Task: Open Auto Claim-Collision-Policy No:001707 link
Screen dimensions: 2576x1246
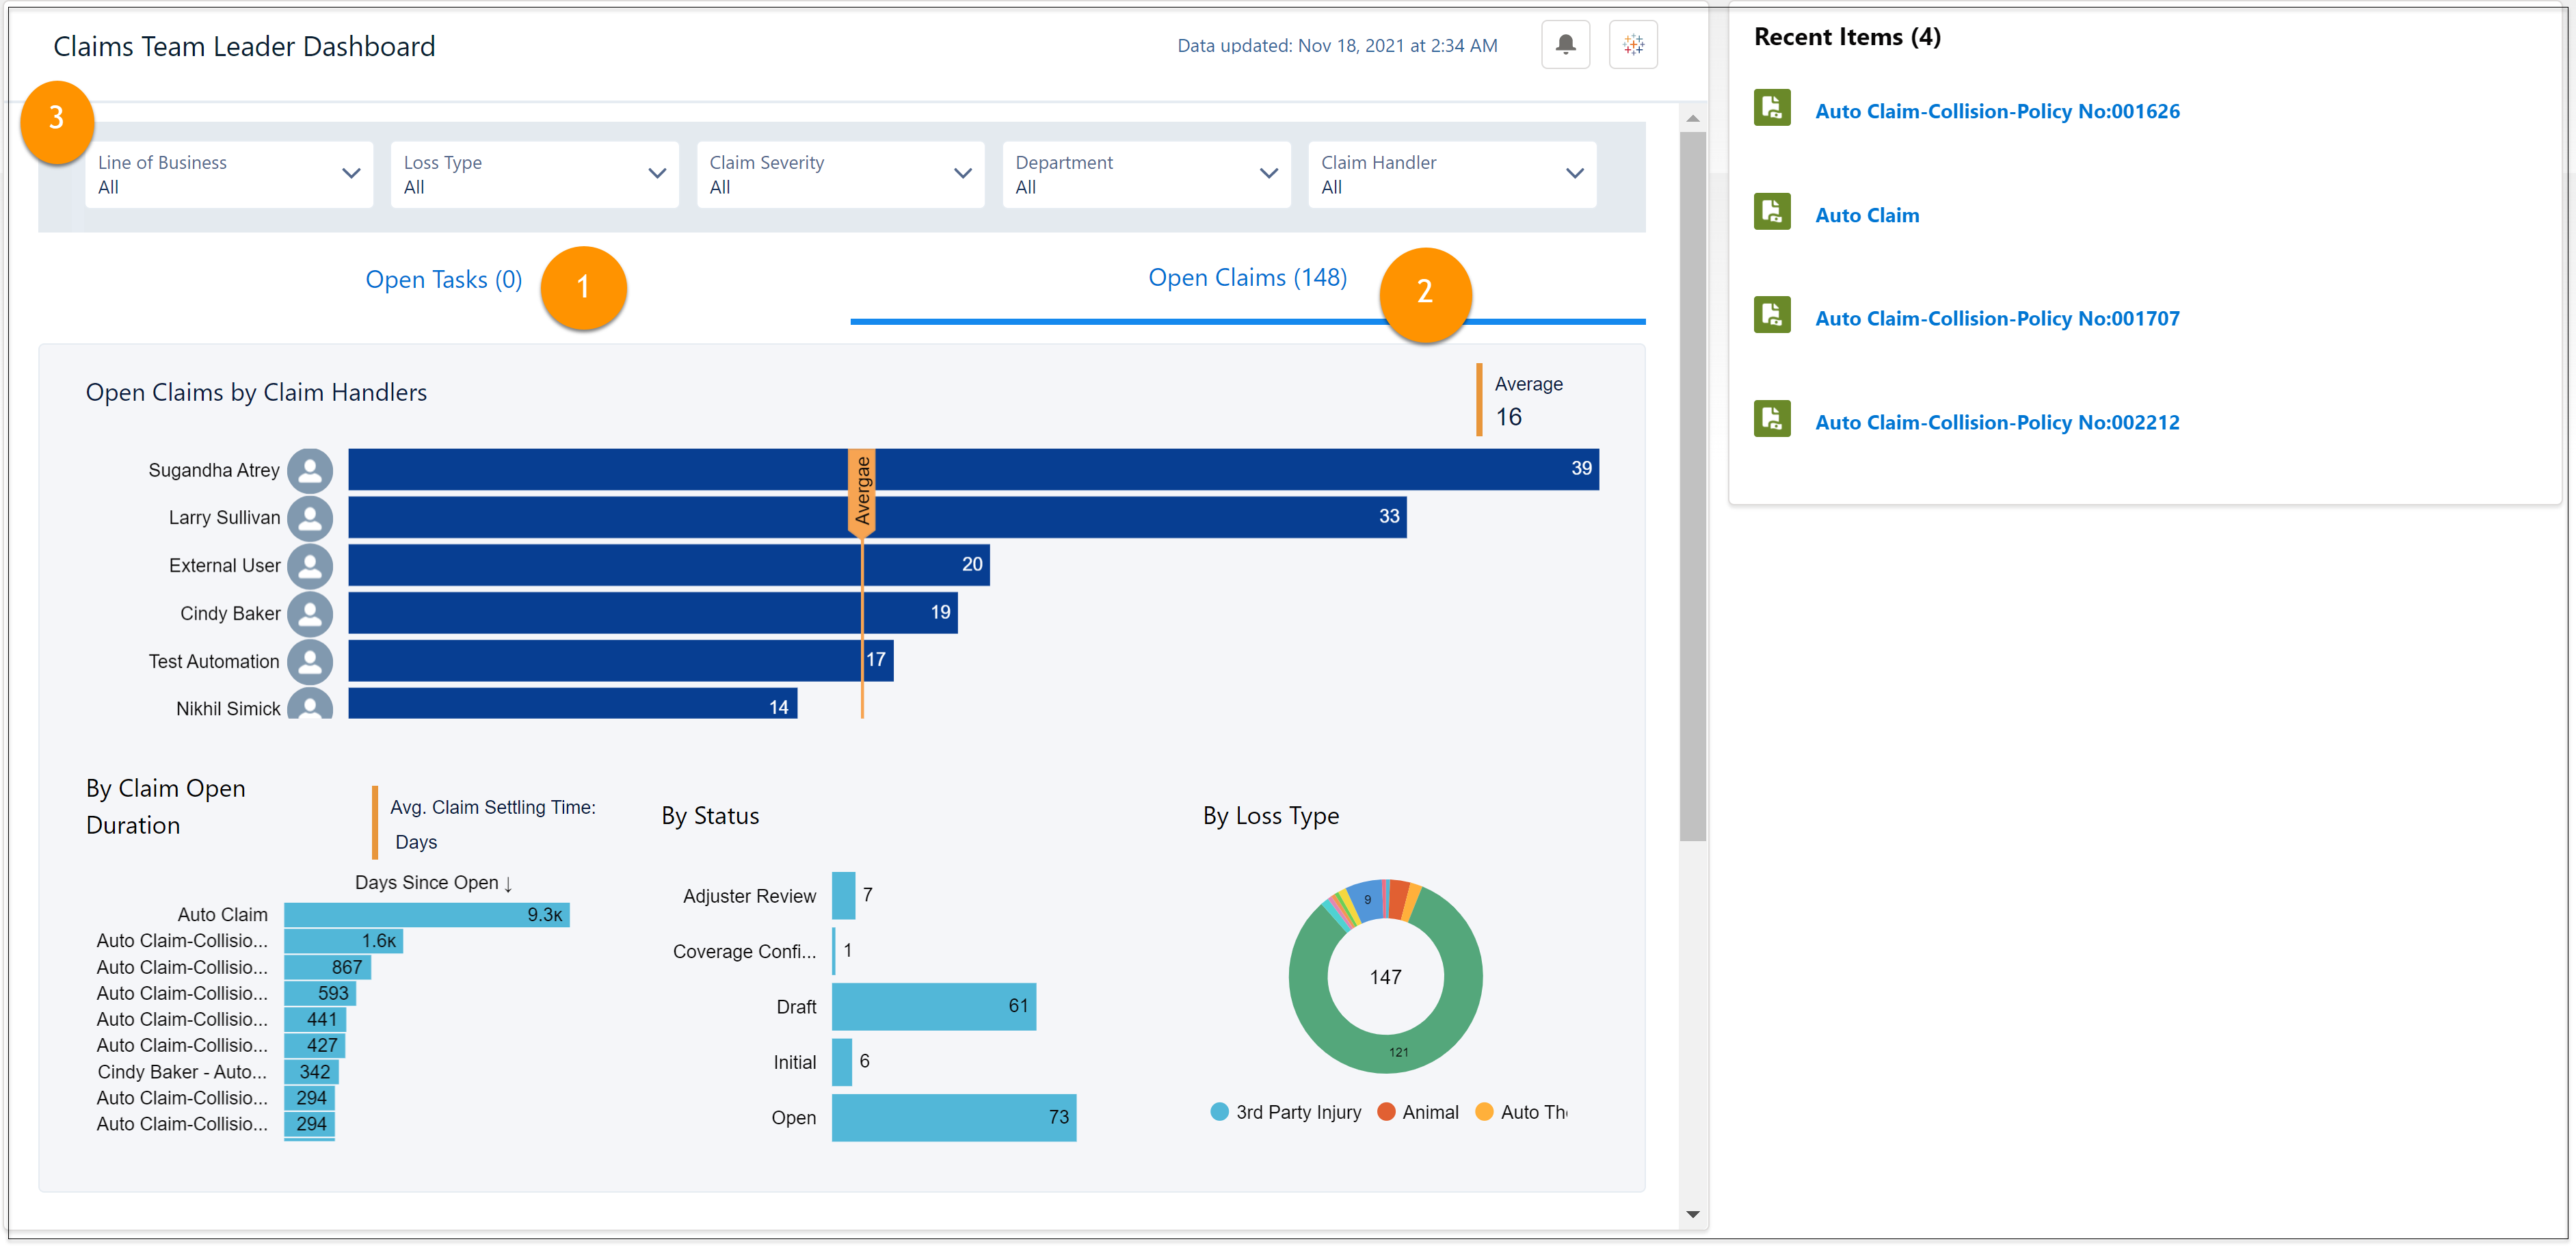Action: point(1997,318)
